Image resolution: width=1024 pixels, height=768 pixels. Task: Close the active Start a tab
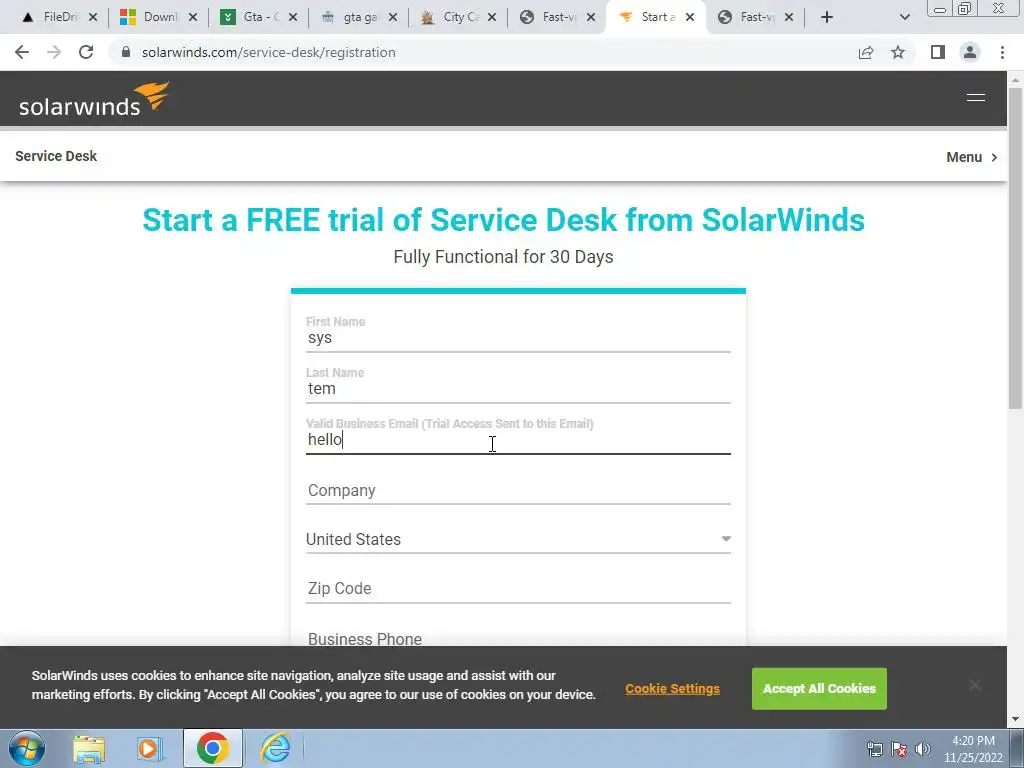690,18
